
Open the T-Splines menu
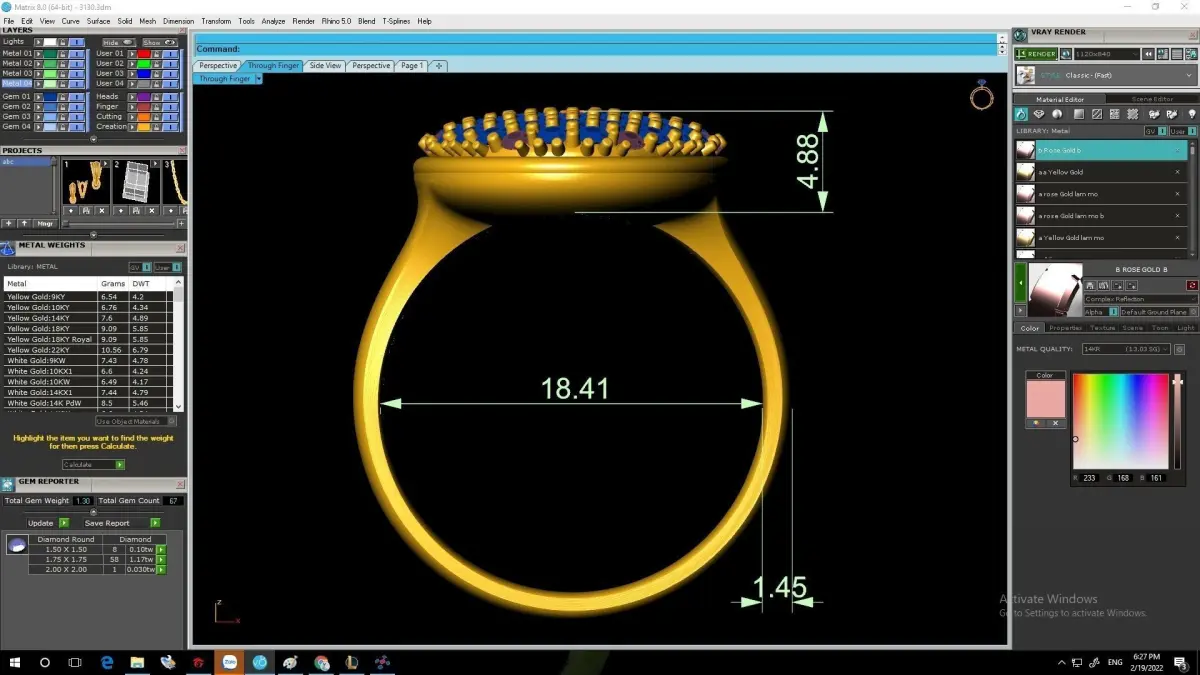tap(395, 21)
